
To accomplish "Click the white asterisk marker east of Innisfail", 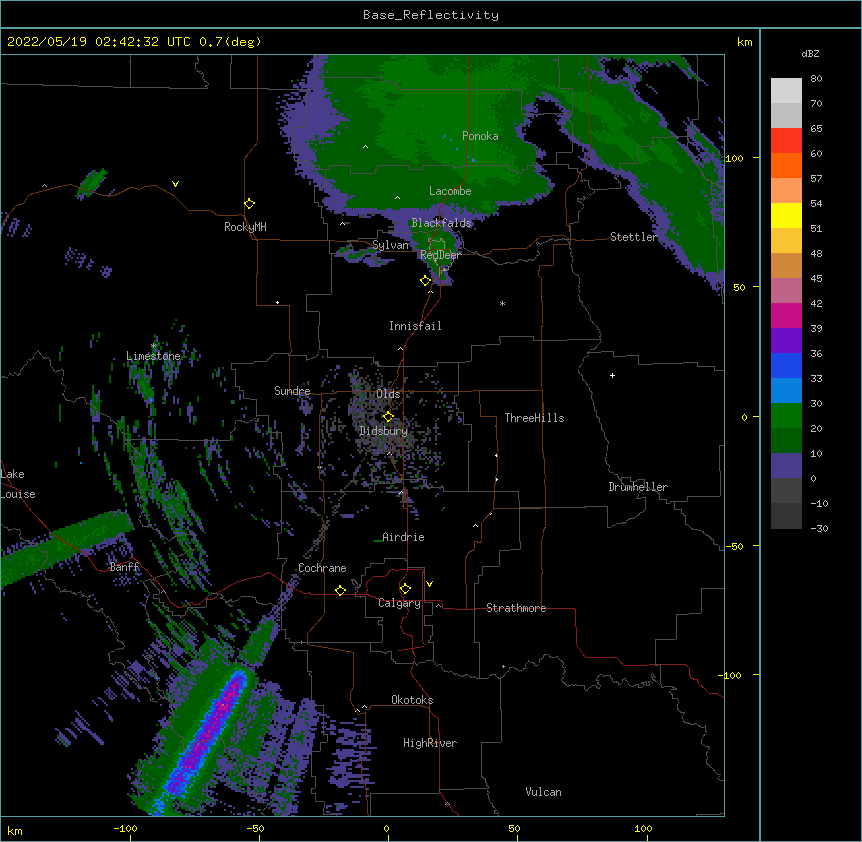I will click(x=502, y=303).
